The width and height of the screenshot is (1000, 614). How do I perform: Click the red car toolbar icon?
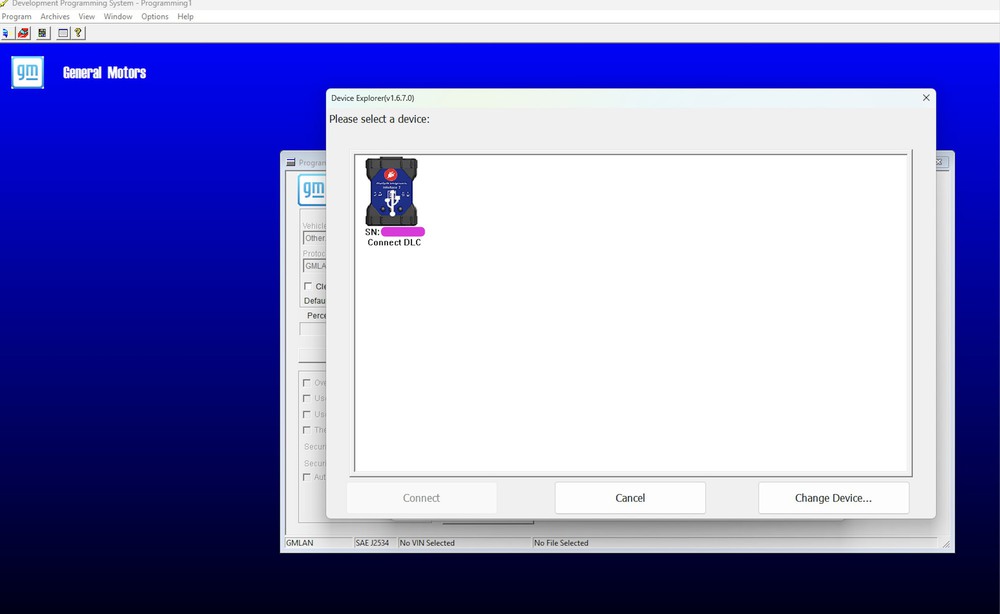(x=24, y=33)
